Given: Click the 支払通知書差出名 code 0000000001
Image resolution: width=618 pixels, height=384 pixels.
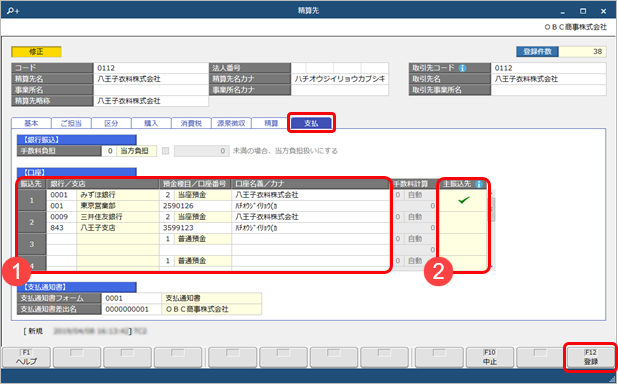Looking at the screenshot, I should click(131, 309).
